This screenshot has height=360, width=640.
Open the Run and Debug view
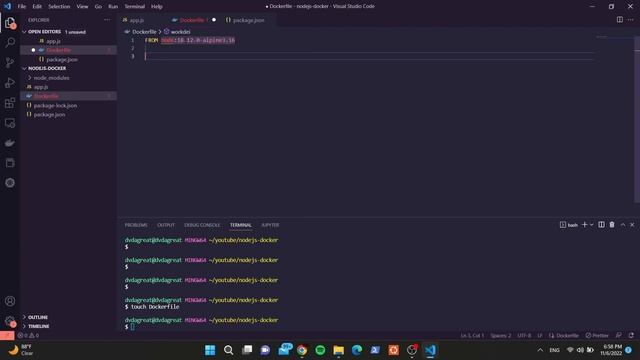(10, 82)
